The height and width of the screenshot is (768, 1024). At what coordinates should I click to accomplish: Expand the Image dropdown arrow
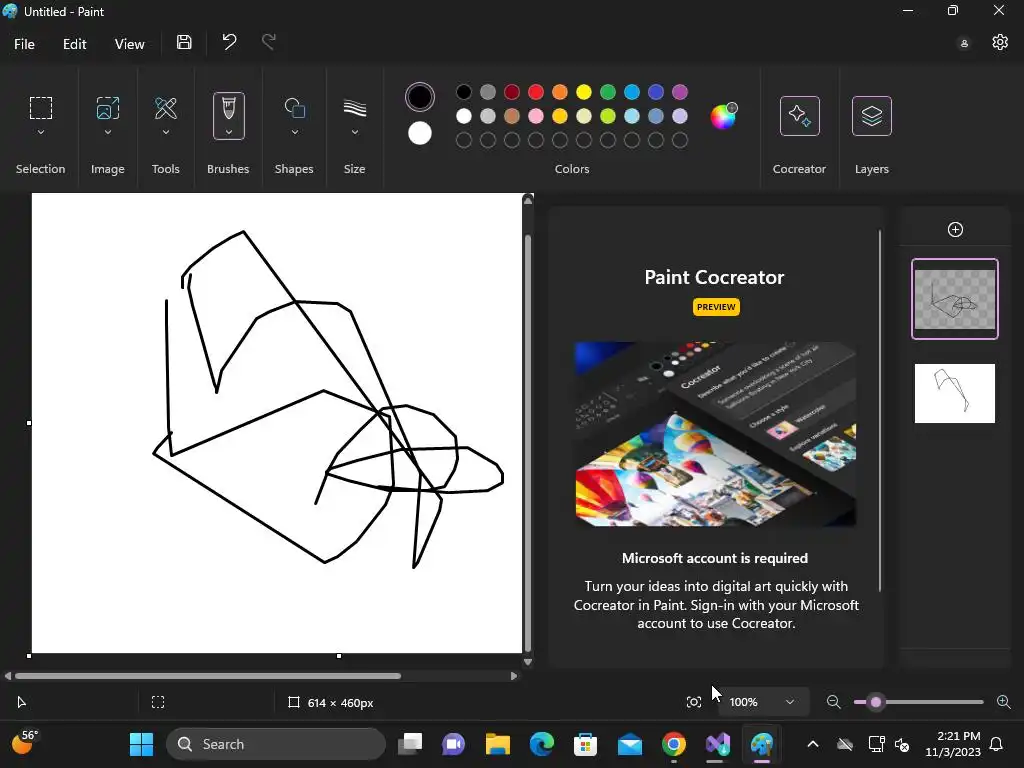[x=108, y=132]
